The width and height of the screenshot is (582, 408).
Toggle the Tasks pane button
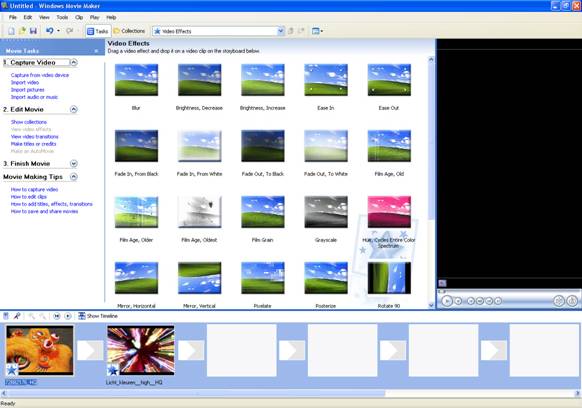point(98,31)
